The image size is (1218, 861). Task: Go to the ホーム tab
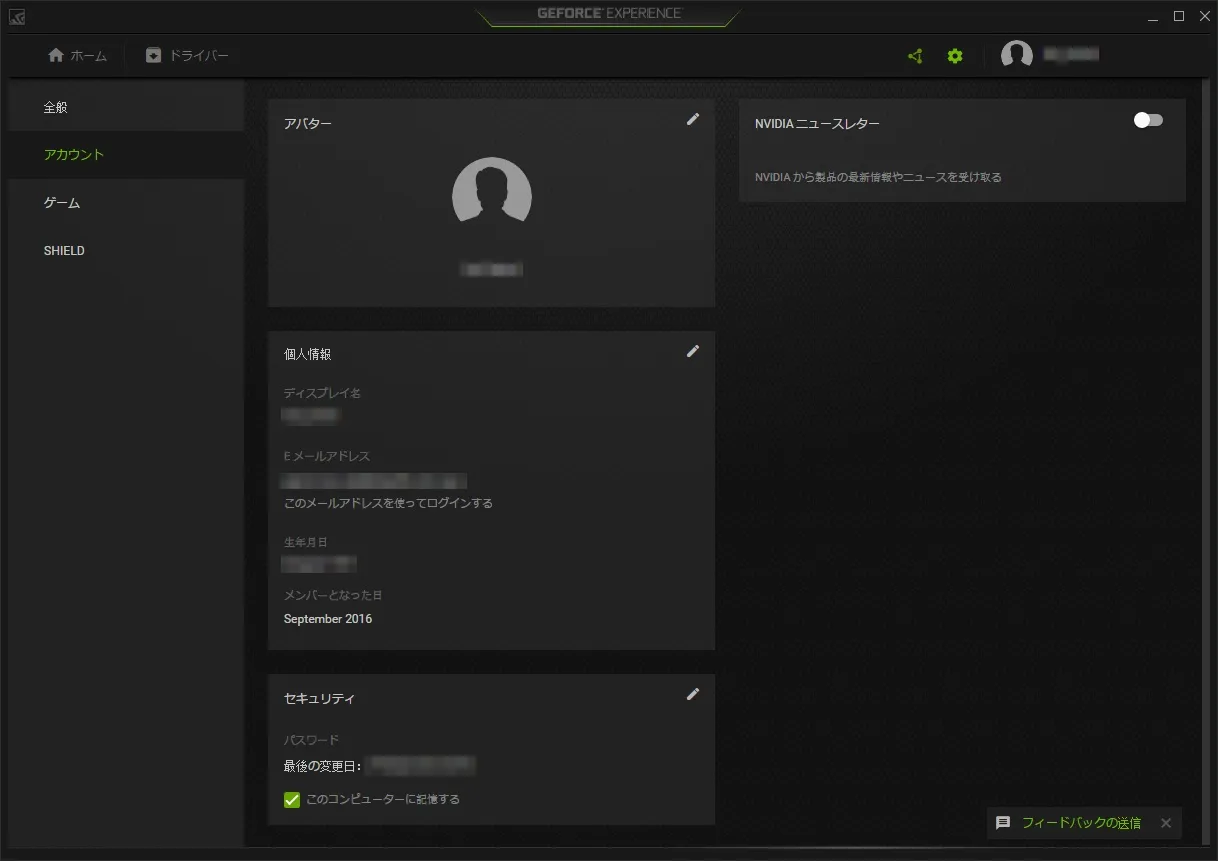77,56
